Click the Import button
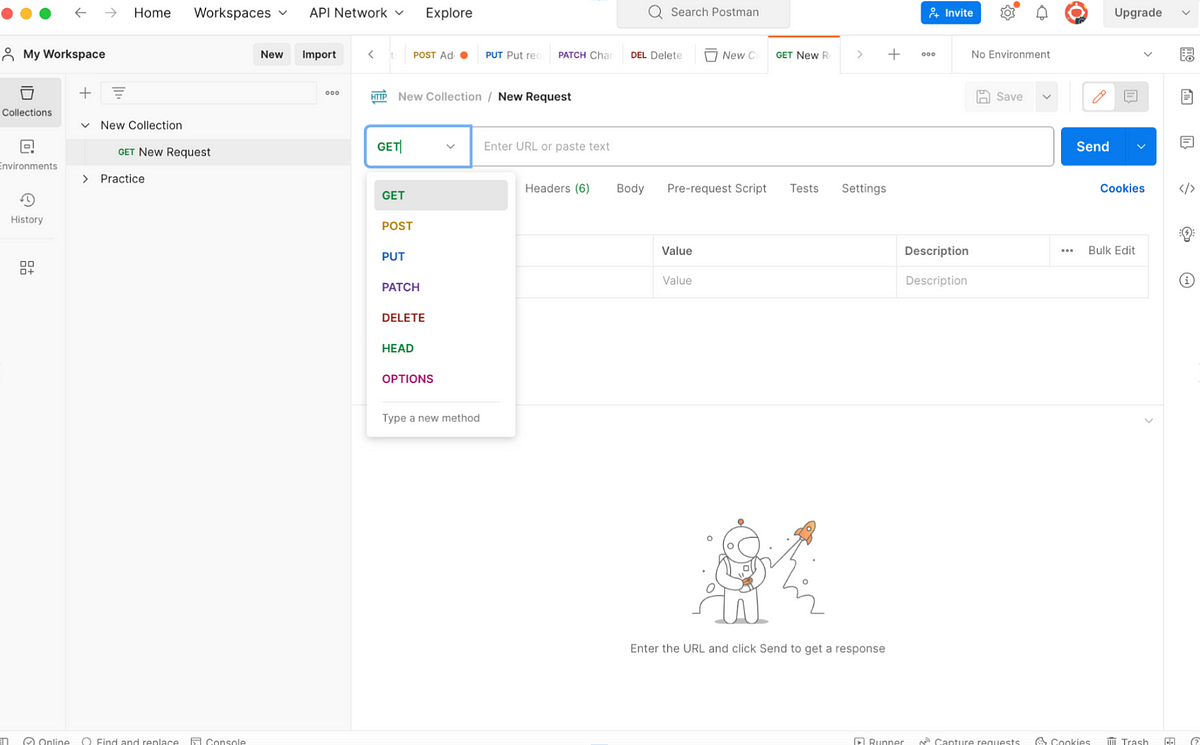Image resolution: width=1200 pixels, height=745 pixels. 319,55
